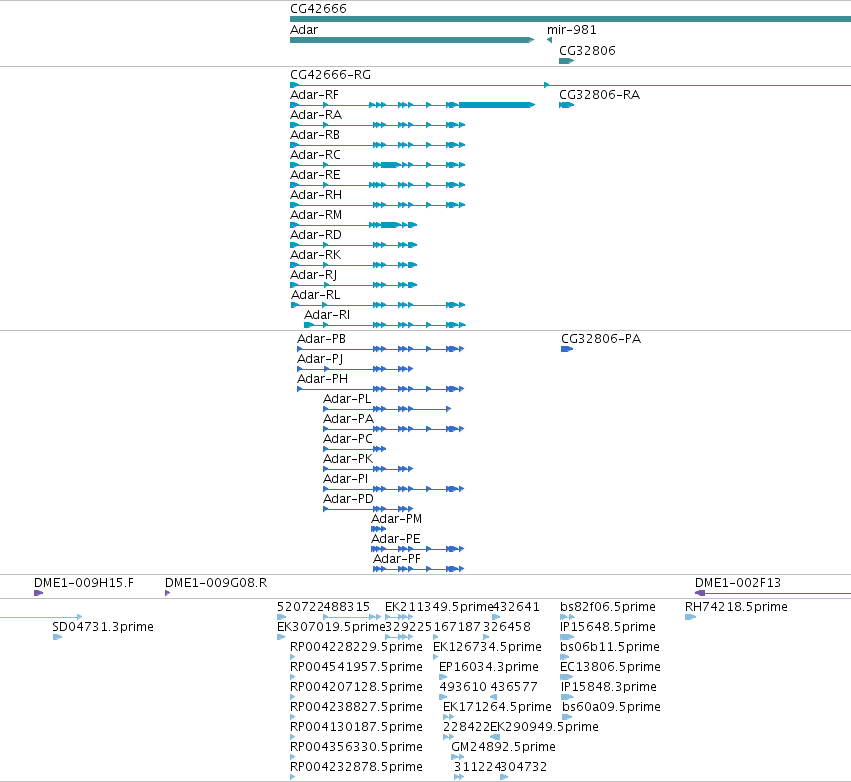Click the Adar-RH transcript label
The image size is (851, 782).
[316, 195]
